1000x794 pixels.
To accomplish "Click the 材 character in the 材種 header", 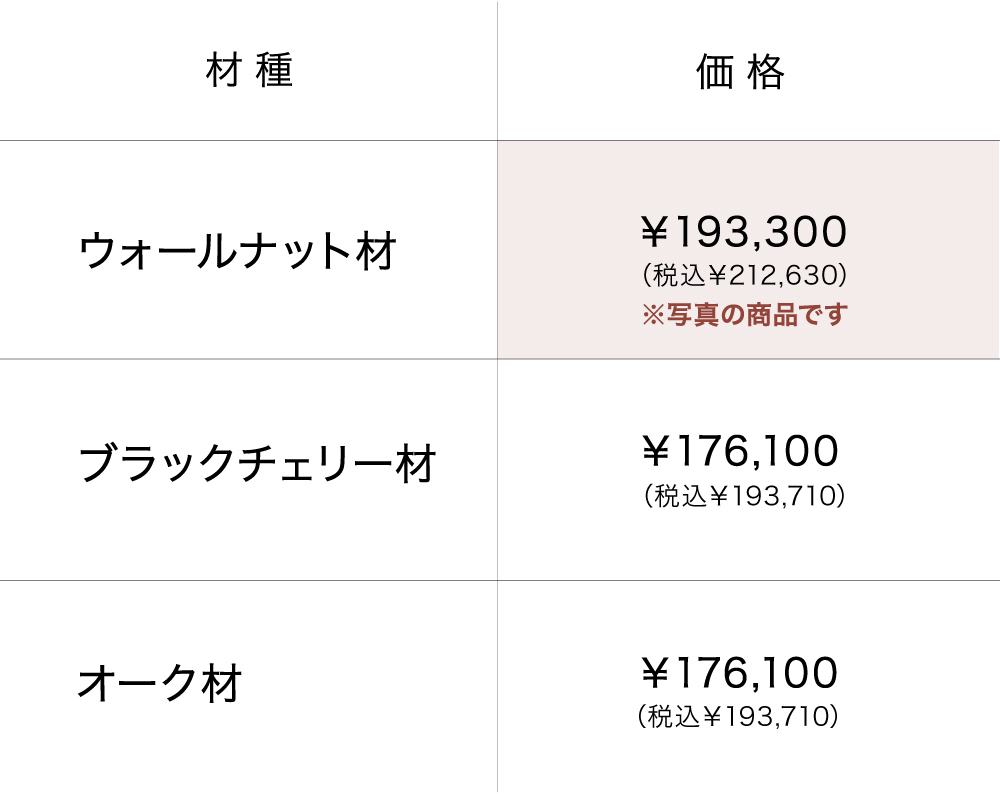I will [x=221, y=72].
